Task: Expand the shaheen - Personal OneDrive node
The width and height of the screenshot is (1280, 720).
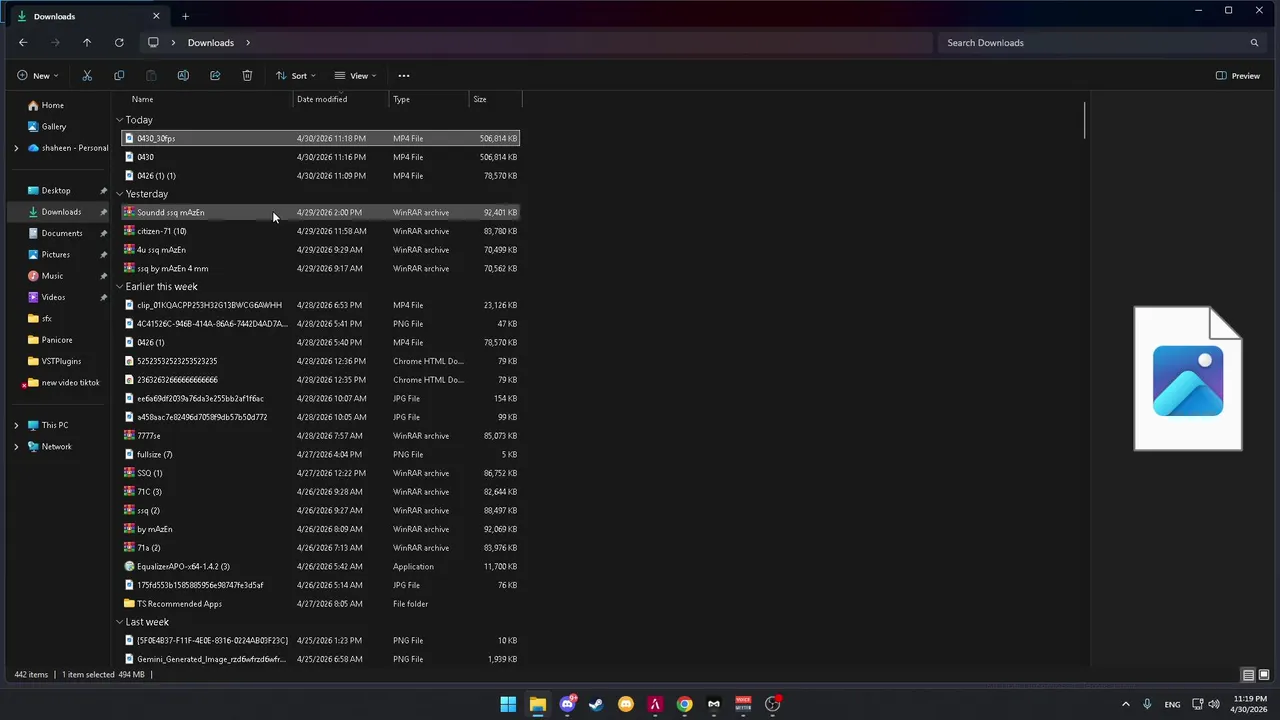Action: coord(16,148)
